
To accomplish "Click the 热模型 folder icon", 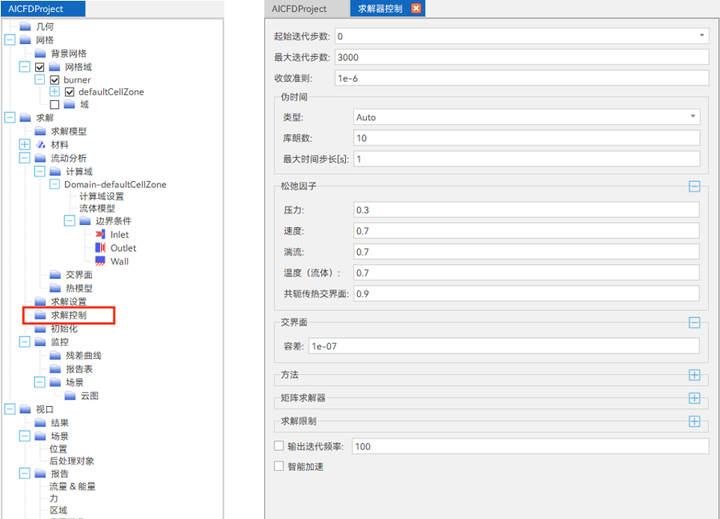I will (55, 288).
